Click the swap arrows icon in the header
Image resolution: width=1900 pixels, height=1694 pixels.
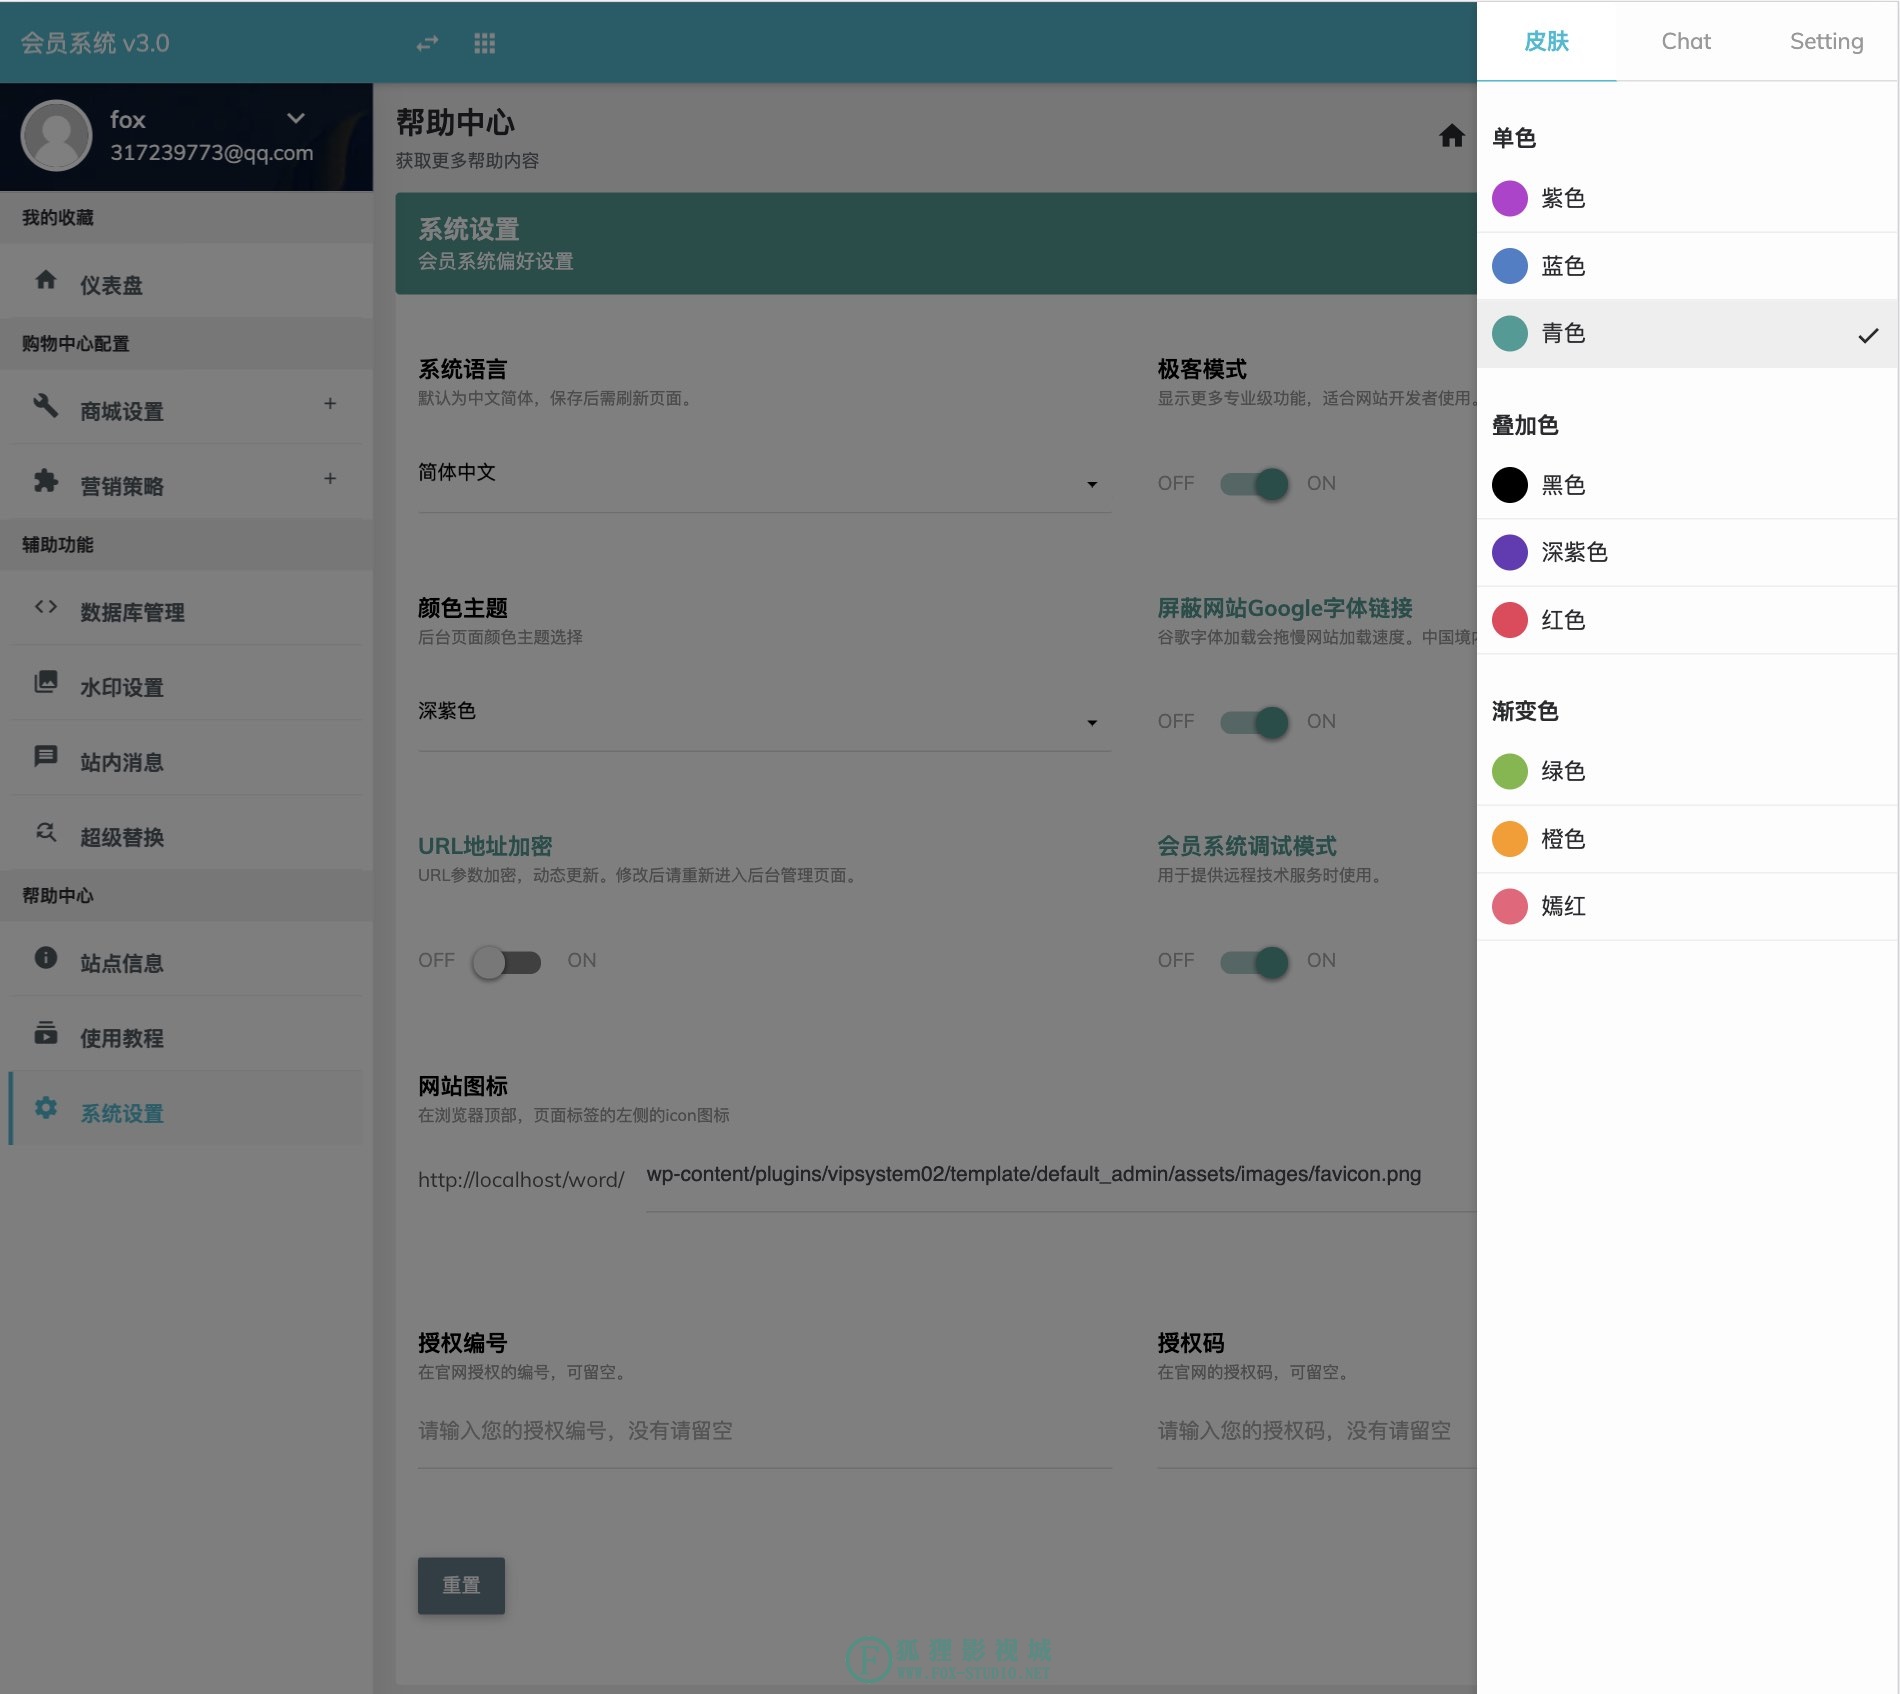pos(427,43)
